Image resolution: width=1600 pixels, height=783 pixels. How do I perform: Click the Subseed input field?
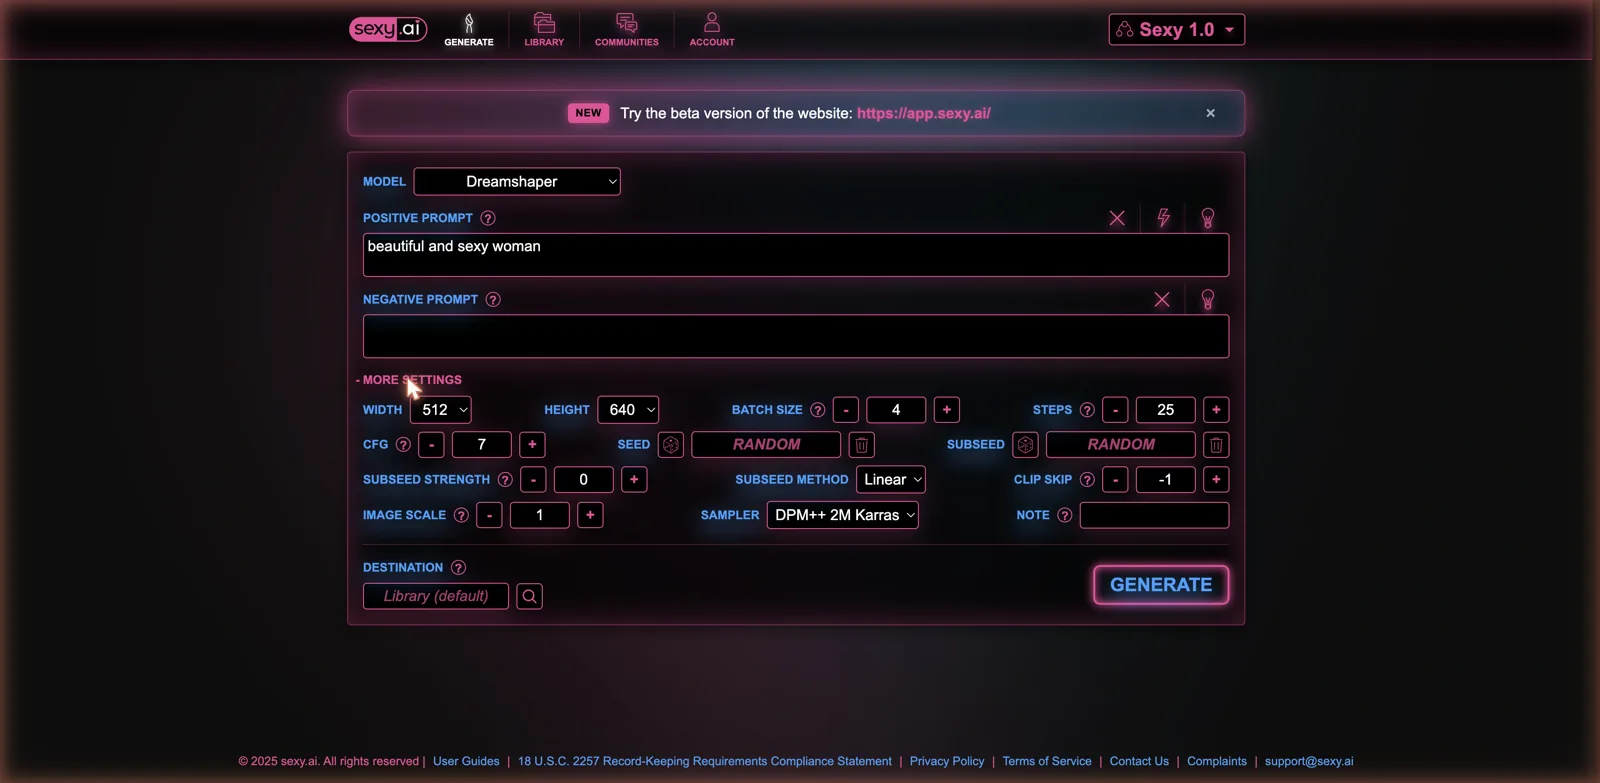[x=1121, y=444]
